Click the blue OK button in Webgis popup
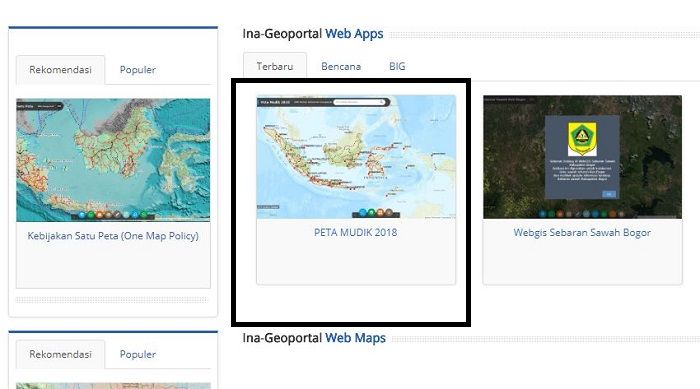 pyautogui.click(x=609, y=194)
